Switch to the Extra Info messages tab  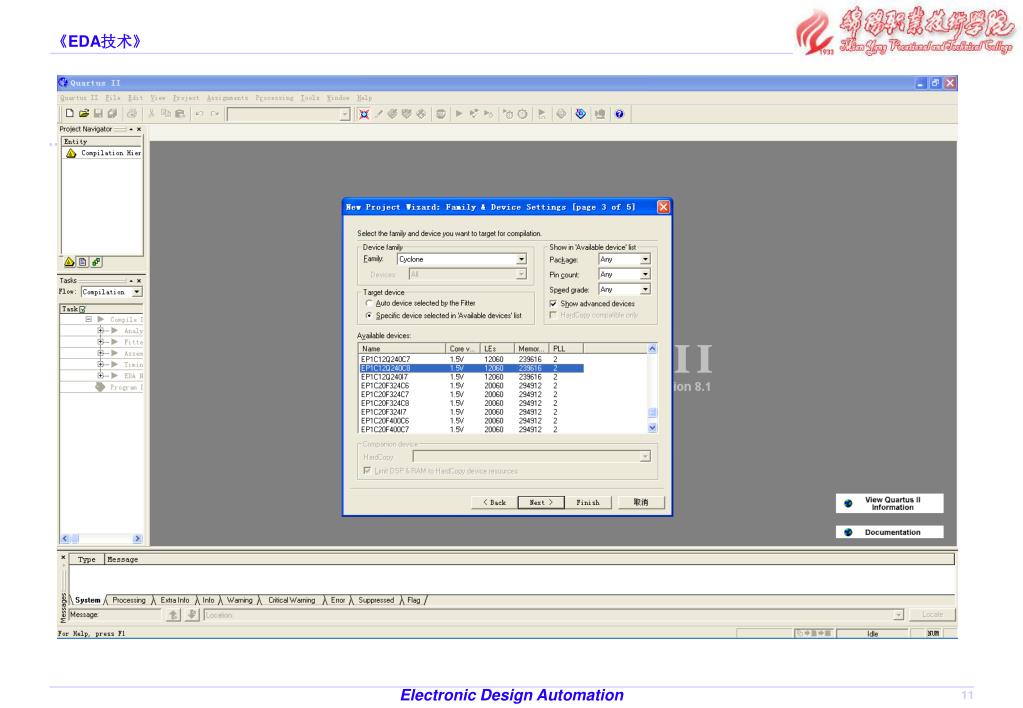click(175, 600)
